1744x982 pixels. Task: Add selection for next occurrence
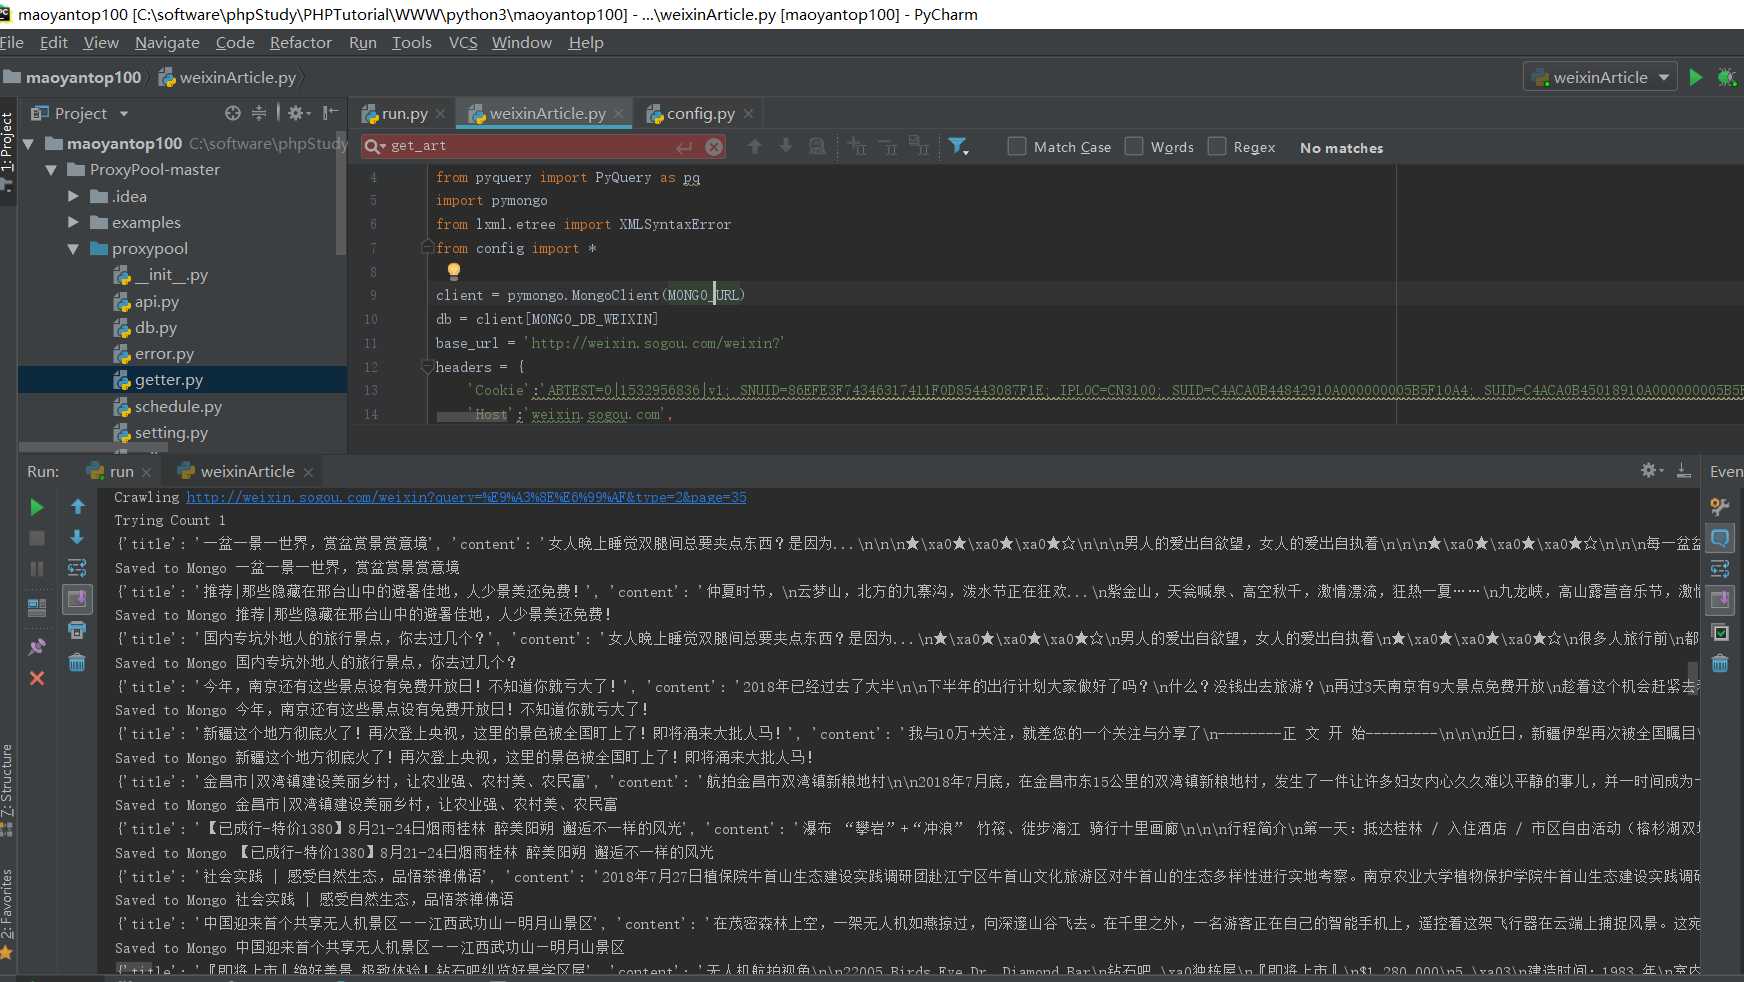[x=857, y=146]
